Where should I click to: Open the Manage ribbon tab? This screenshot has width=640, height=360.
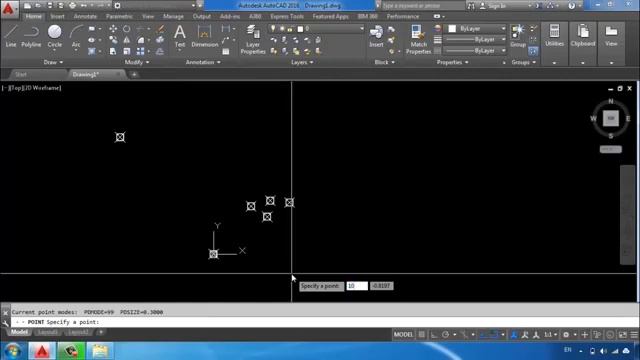(x=173, y=16)
